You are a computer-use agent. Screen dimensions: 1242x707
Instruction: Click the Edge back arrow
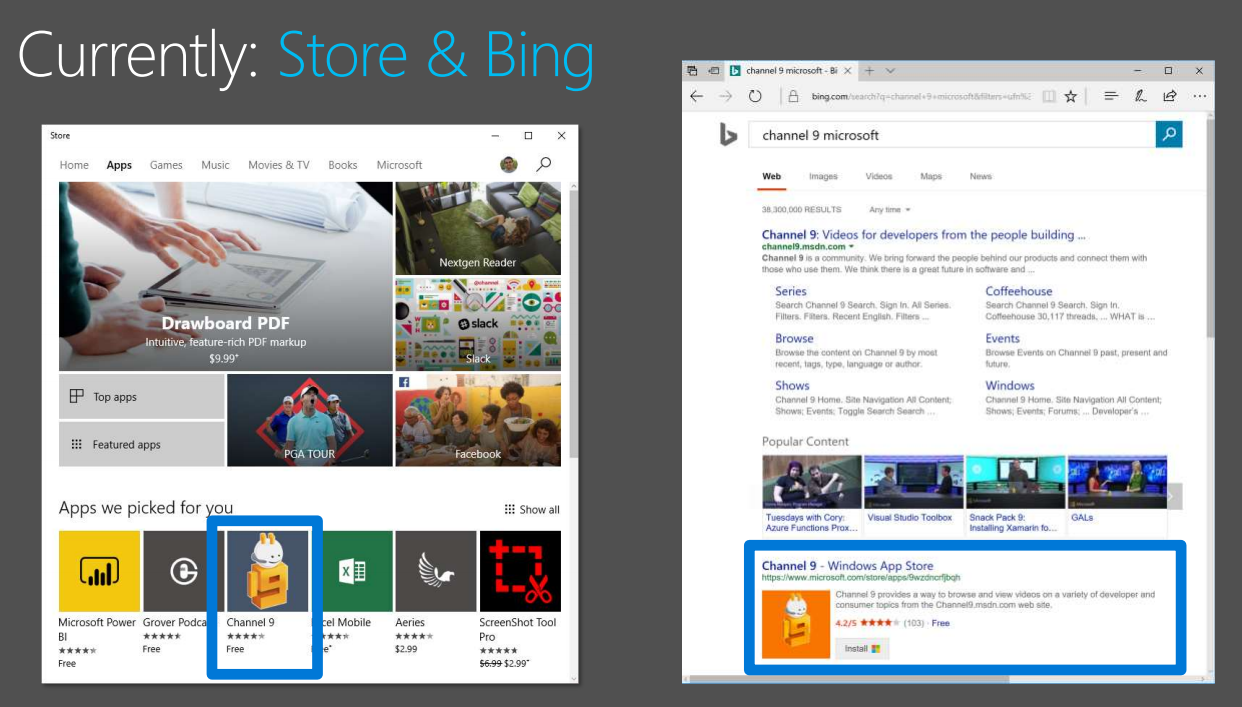pyautogui.click(x=697, y=96)
